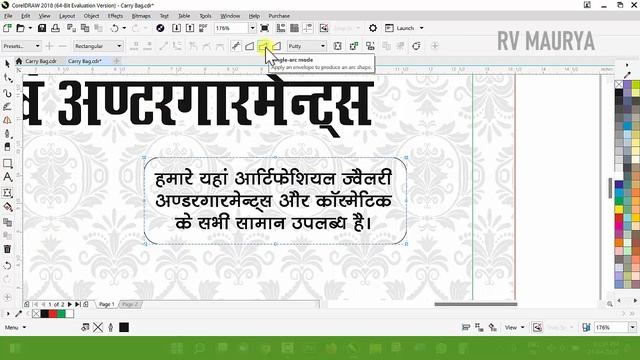Print the document with the printer icon

(55, 28)
